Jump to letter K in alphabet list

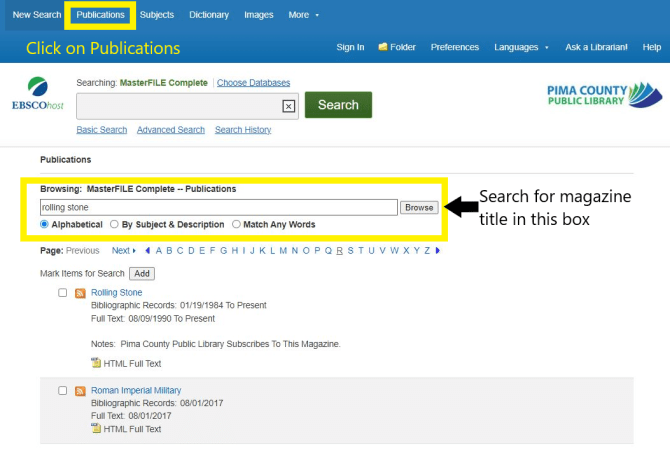262,250
